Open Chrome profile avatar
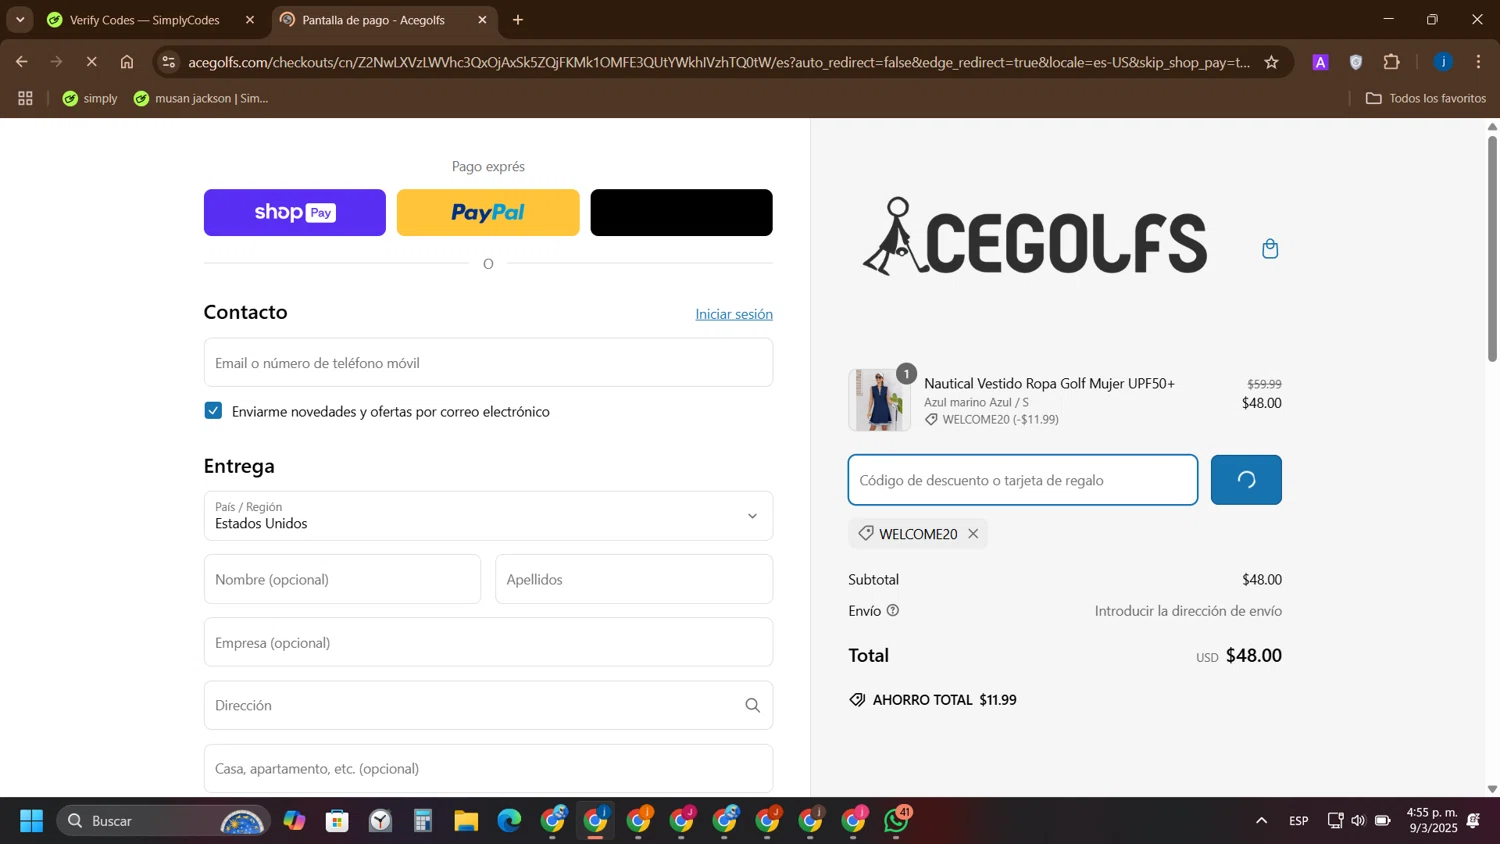This screenshot has height=844, width=1500. coord(1443,62)
